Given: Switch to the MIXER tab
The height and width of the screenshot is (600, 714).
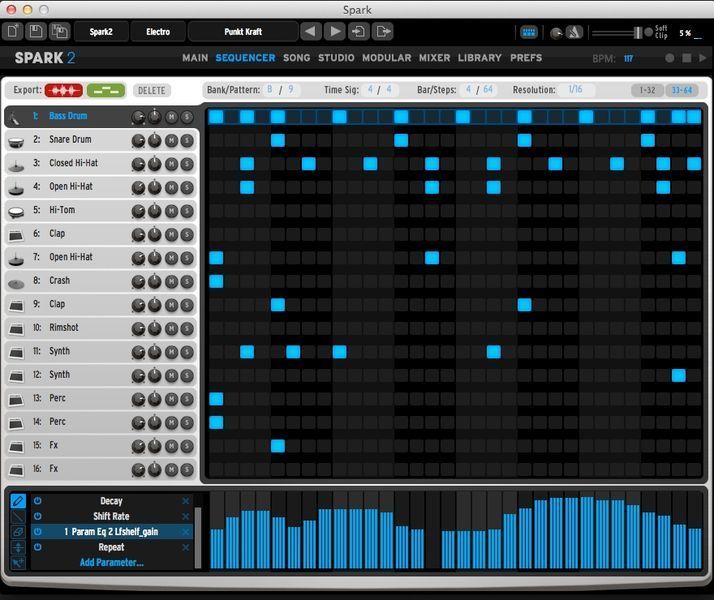Looking at the screenshot, I should (x=434, y=58).
